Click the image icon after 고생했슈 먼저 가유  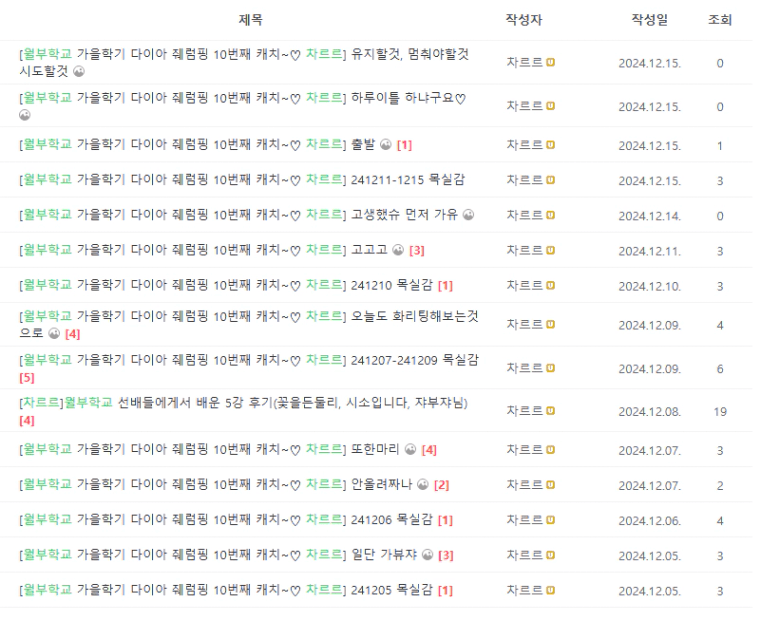pos(468,214)
